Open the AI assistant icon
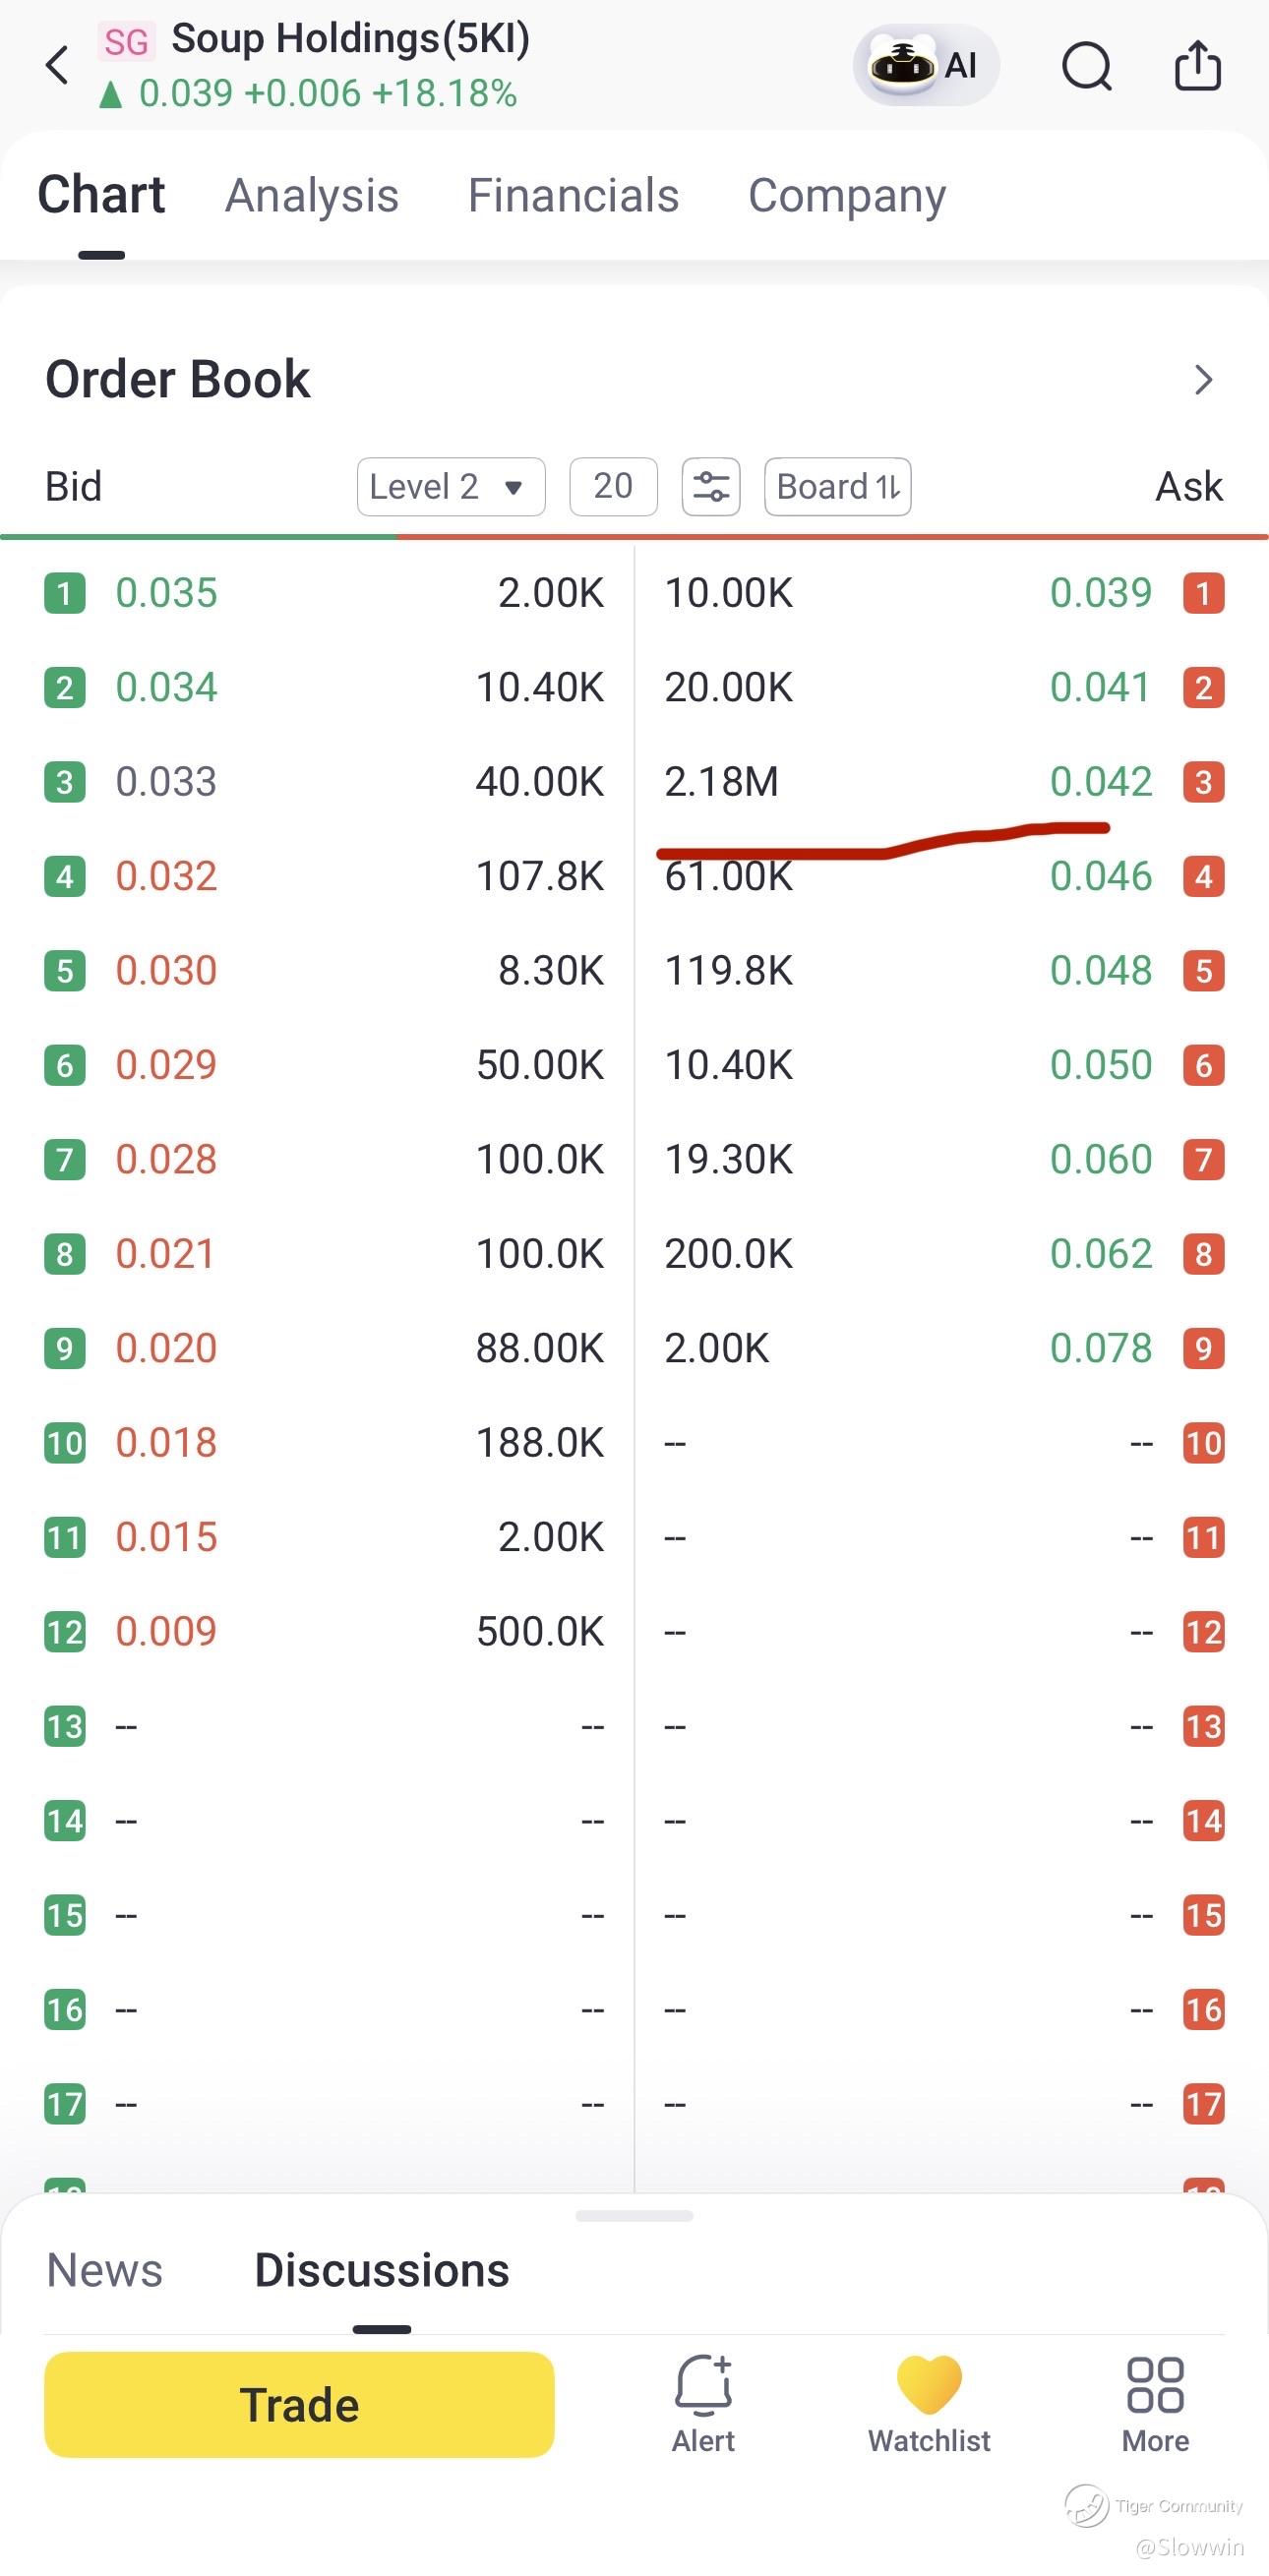 point(925,66)
